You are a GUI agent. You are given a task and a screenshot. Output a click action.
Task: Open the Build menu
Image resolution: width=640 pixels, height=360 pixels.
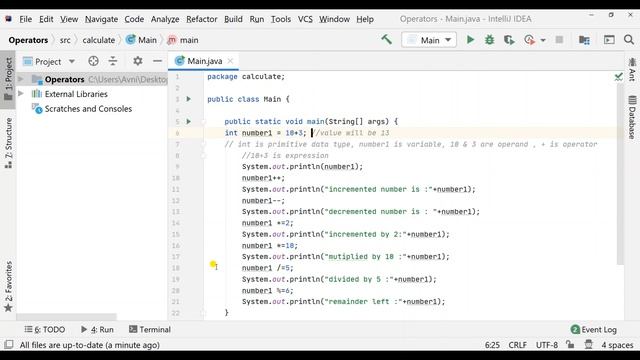[x=233, y=19]
